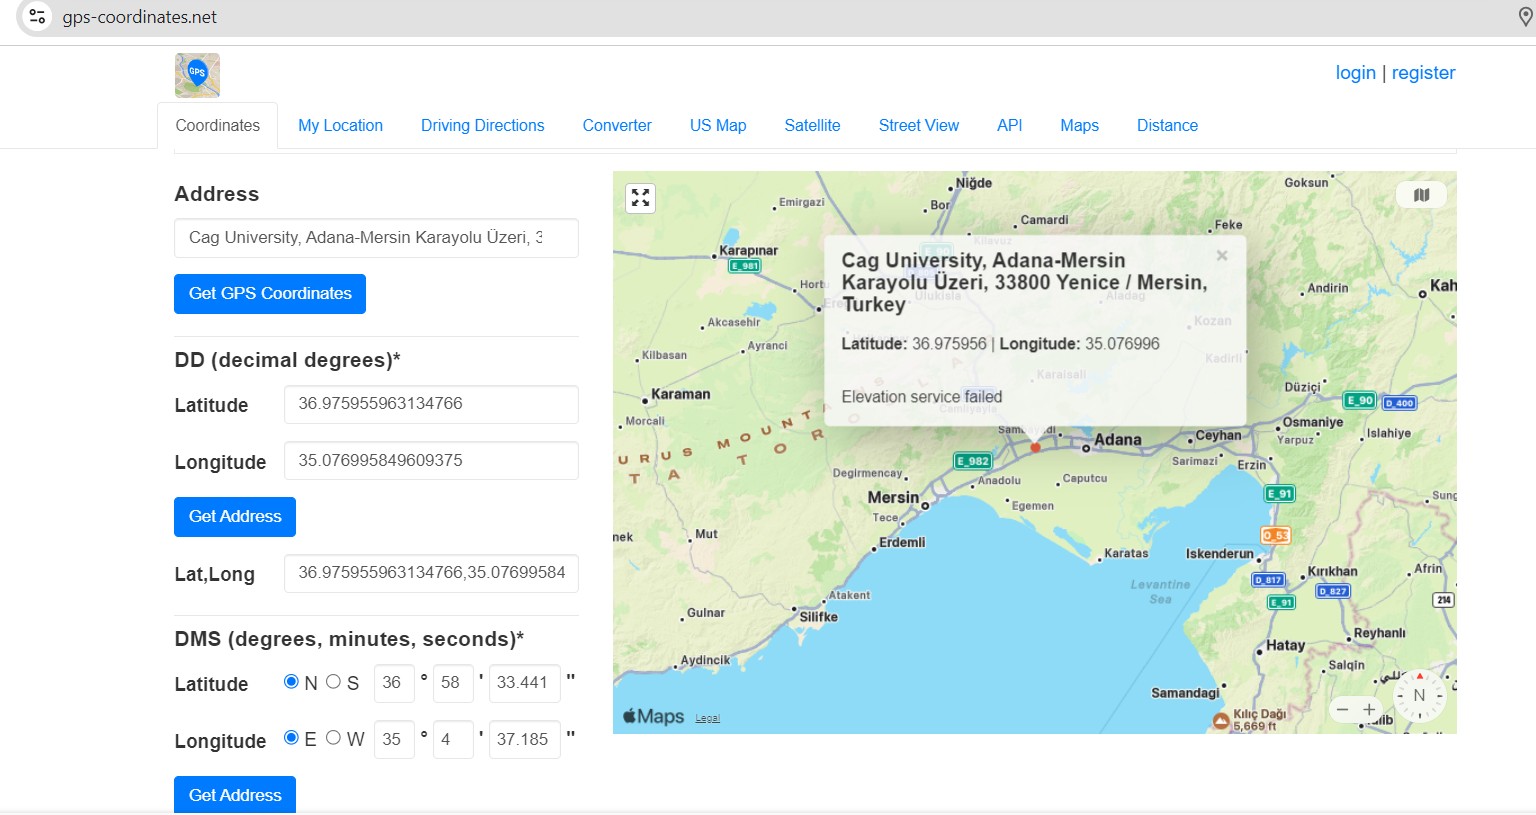1536x815 pixels.
Task: Click the Silifke label on map
Action: pyautogui.click(x=818, y=617)
